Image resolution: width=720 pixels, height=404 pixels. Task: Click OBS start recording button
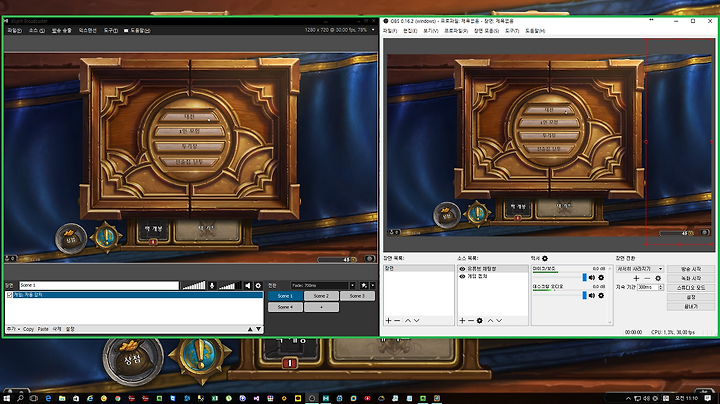pos(691,278)
